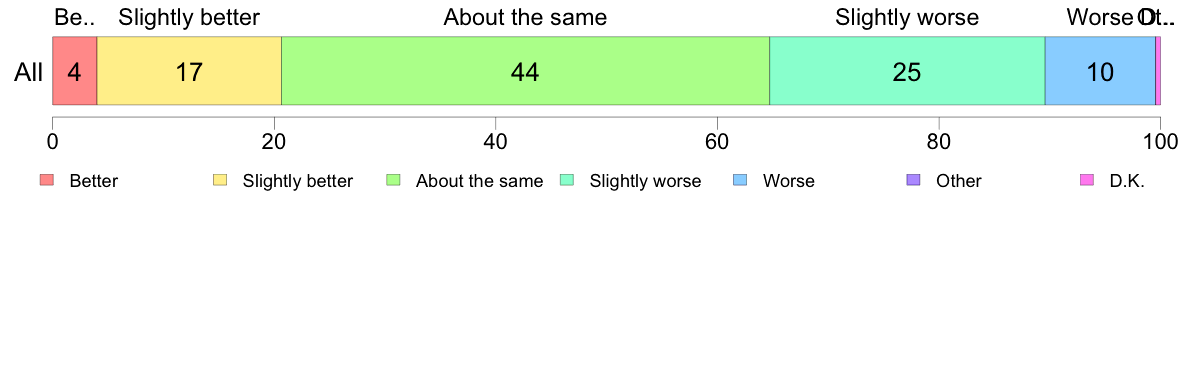
Task: Select the yellow bar segment labeled 17
Action: click(189, 70)
